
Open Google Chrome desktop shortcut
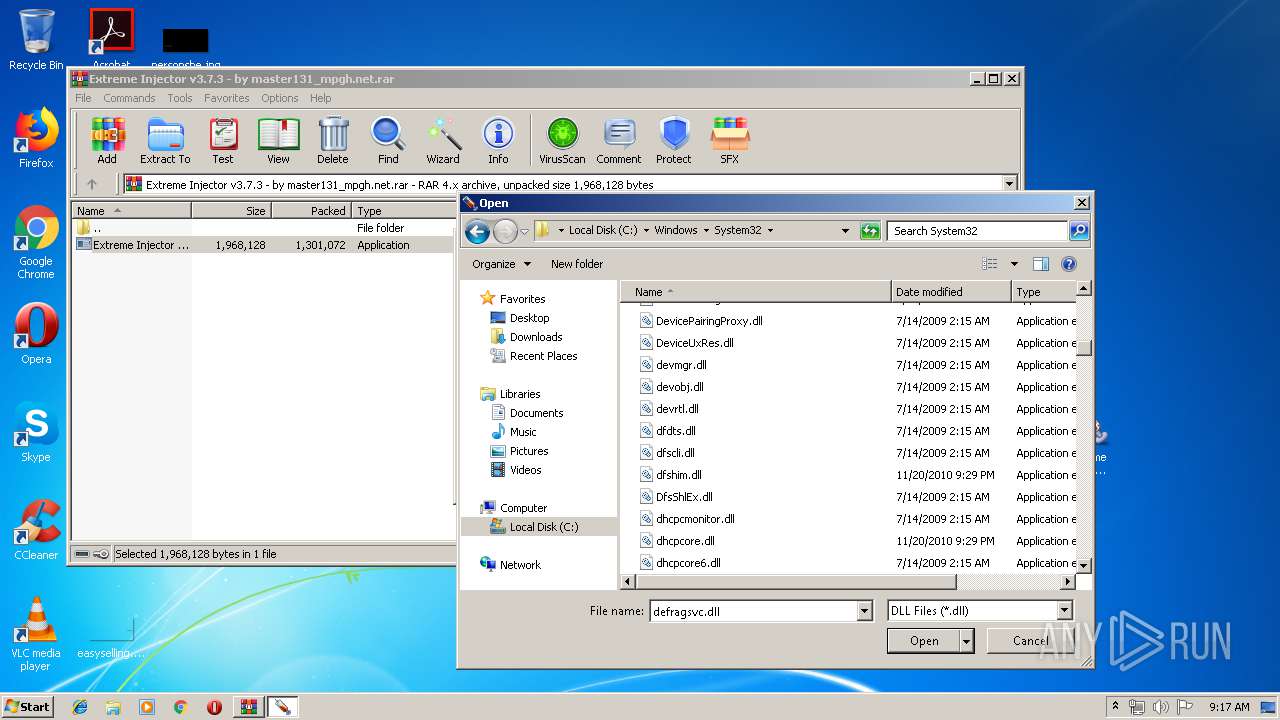(36, 242)
